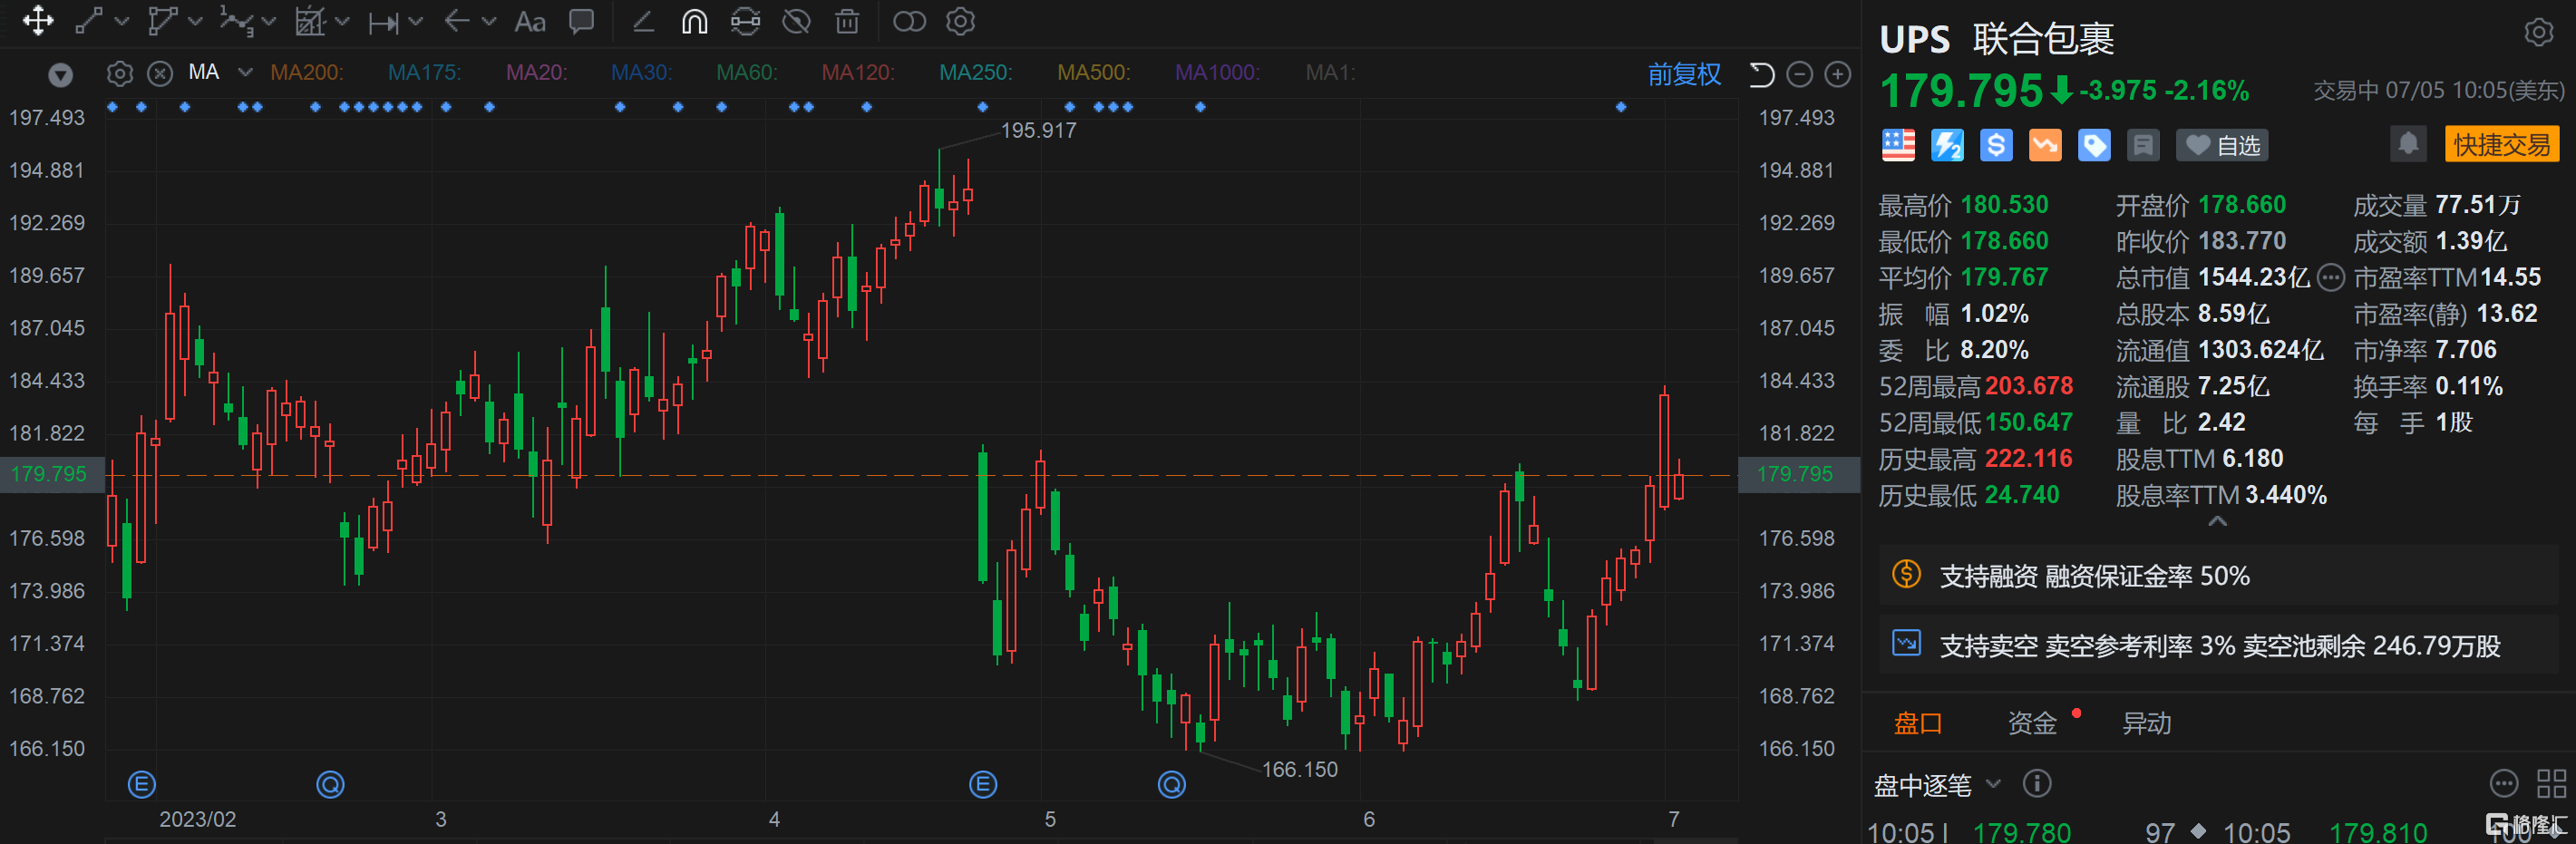
Task: Add UPS to watchlist with 自选
Action: pyautogui.click(x=2222, y=145)
